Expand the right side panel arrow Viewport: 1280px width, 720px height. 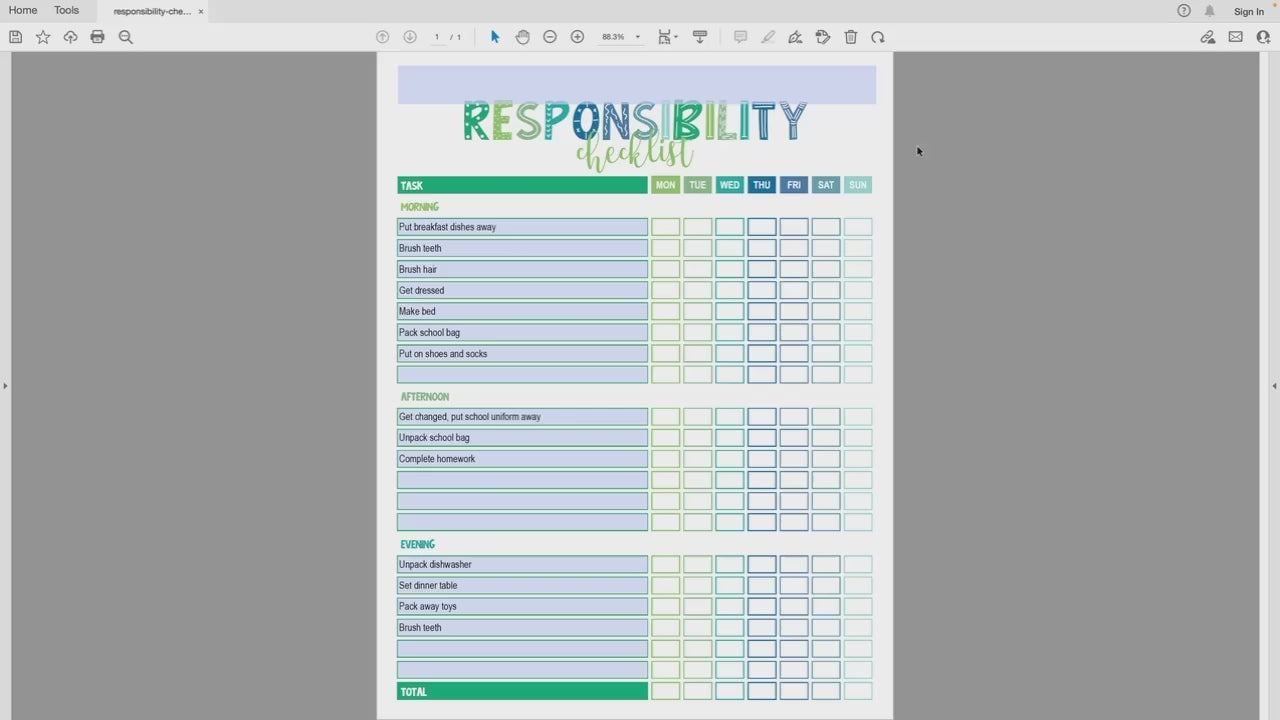tap(1274, 386)
